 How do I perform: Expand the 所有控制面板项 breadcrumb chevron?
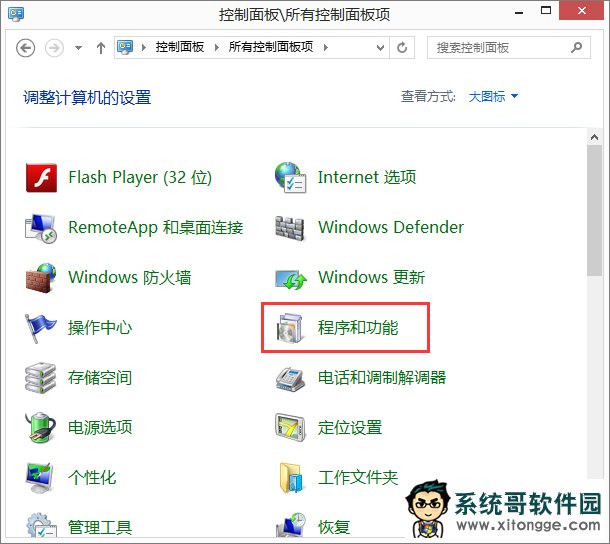(x=326, y=48)
